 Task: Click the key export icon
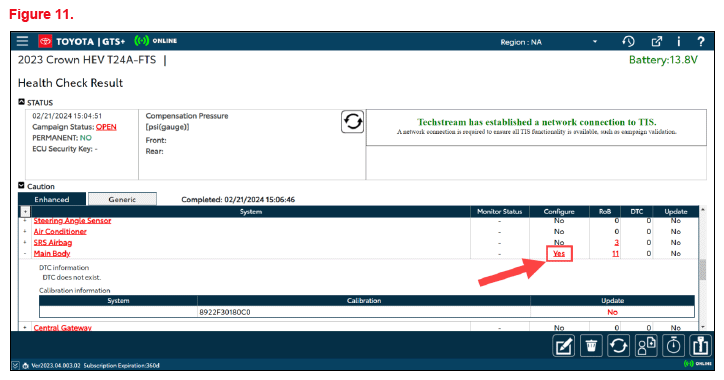(700, 345)
